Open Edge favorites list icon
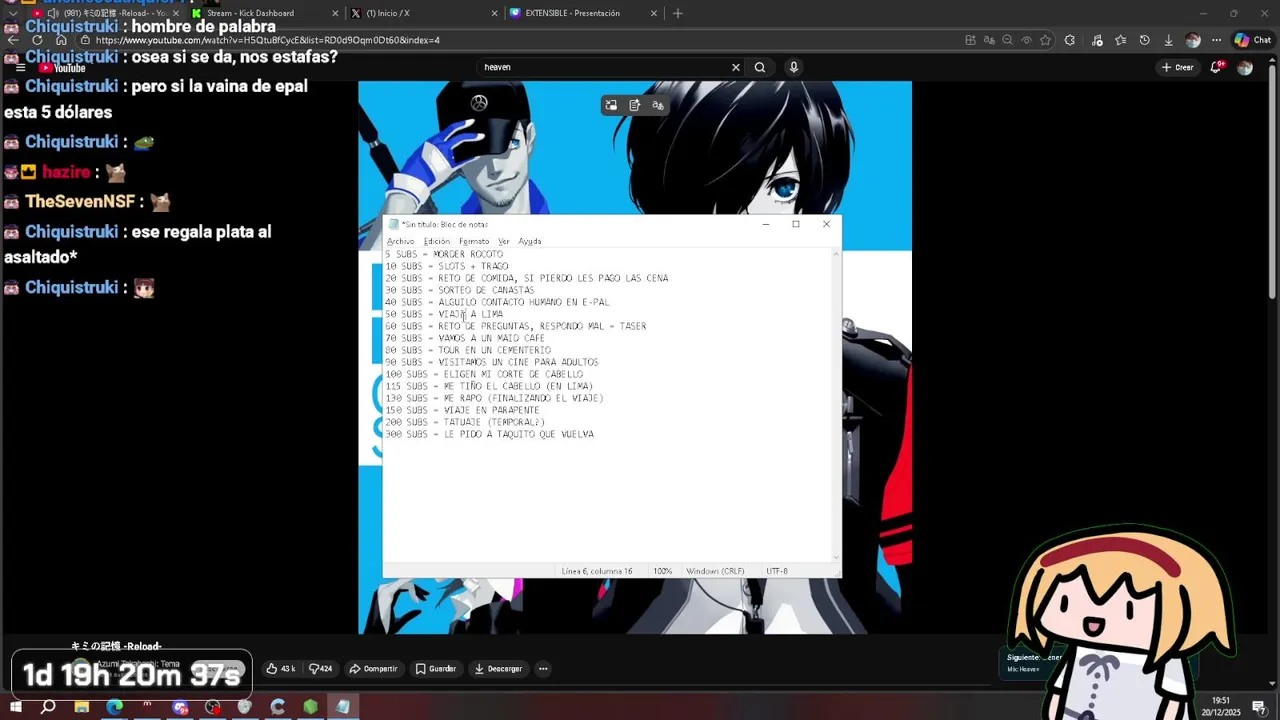Viewport: 1280px width, 720px height. coord(1120,40)
